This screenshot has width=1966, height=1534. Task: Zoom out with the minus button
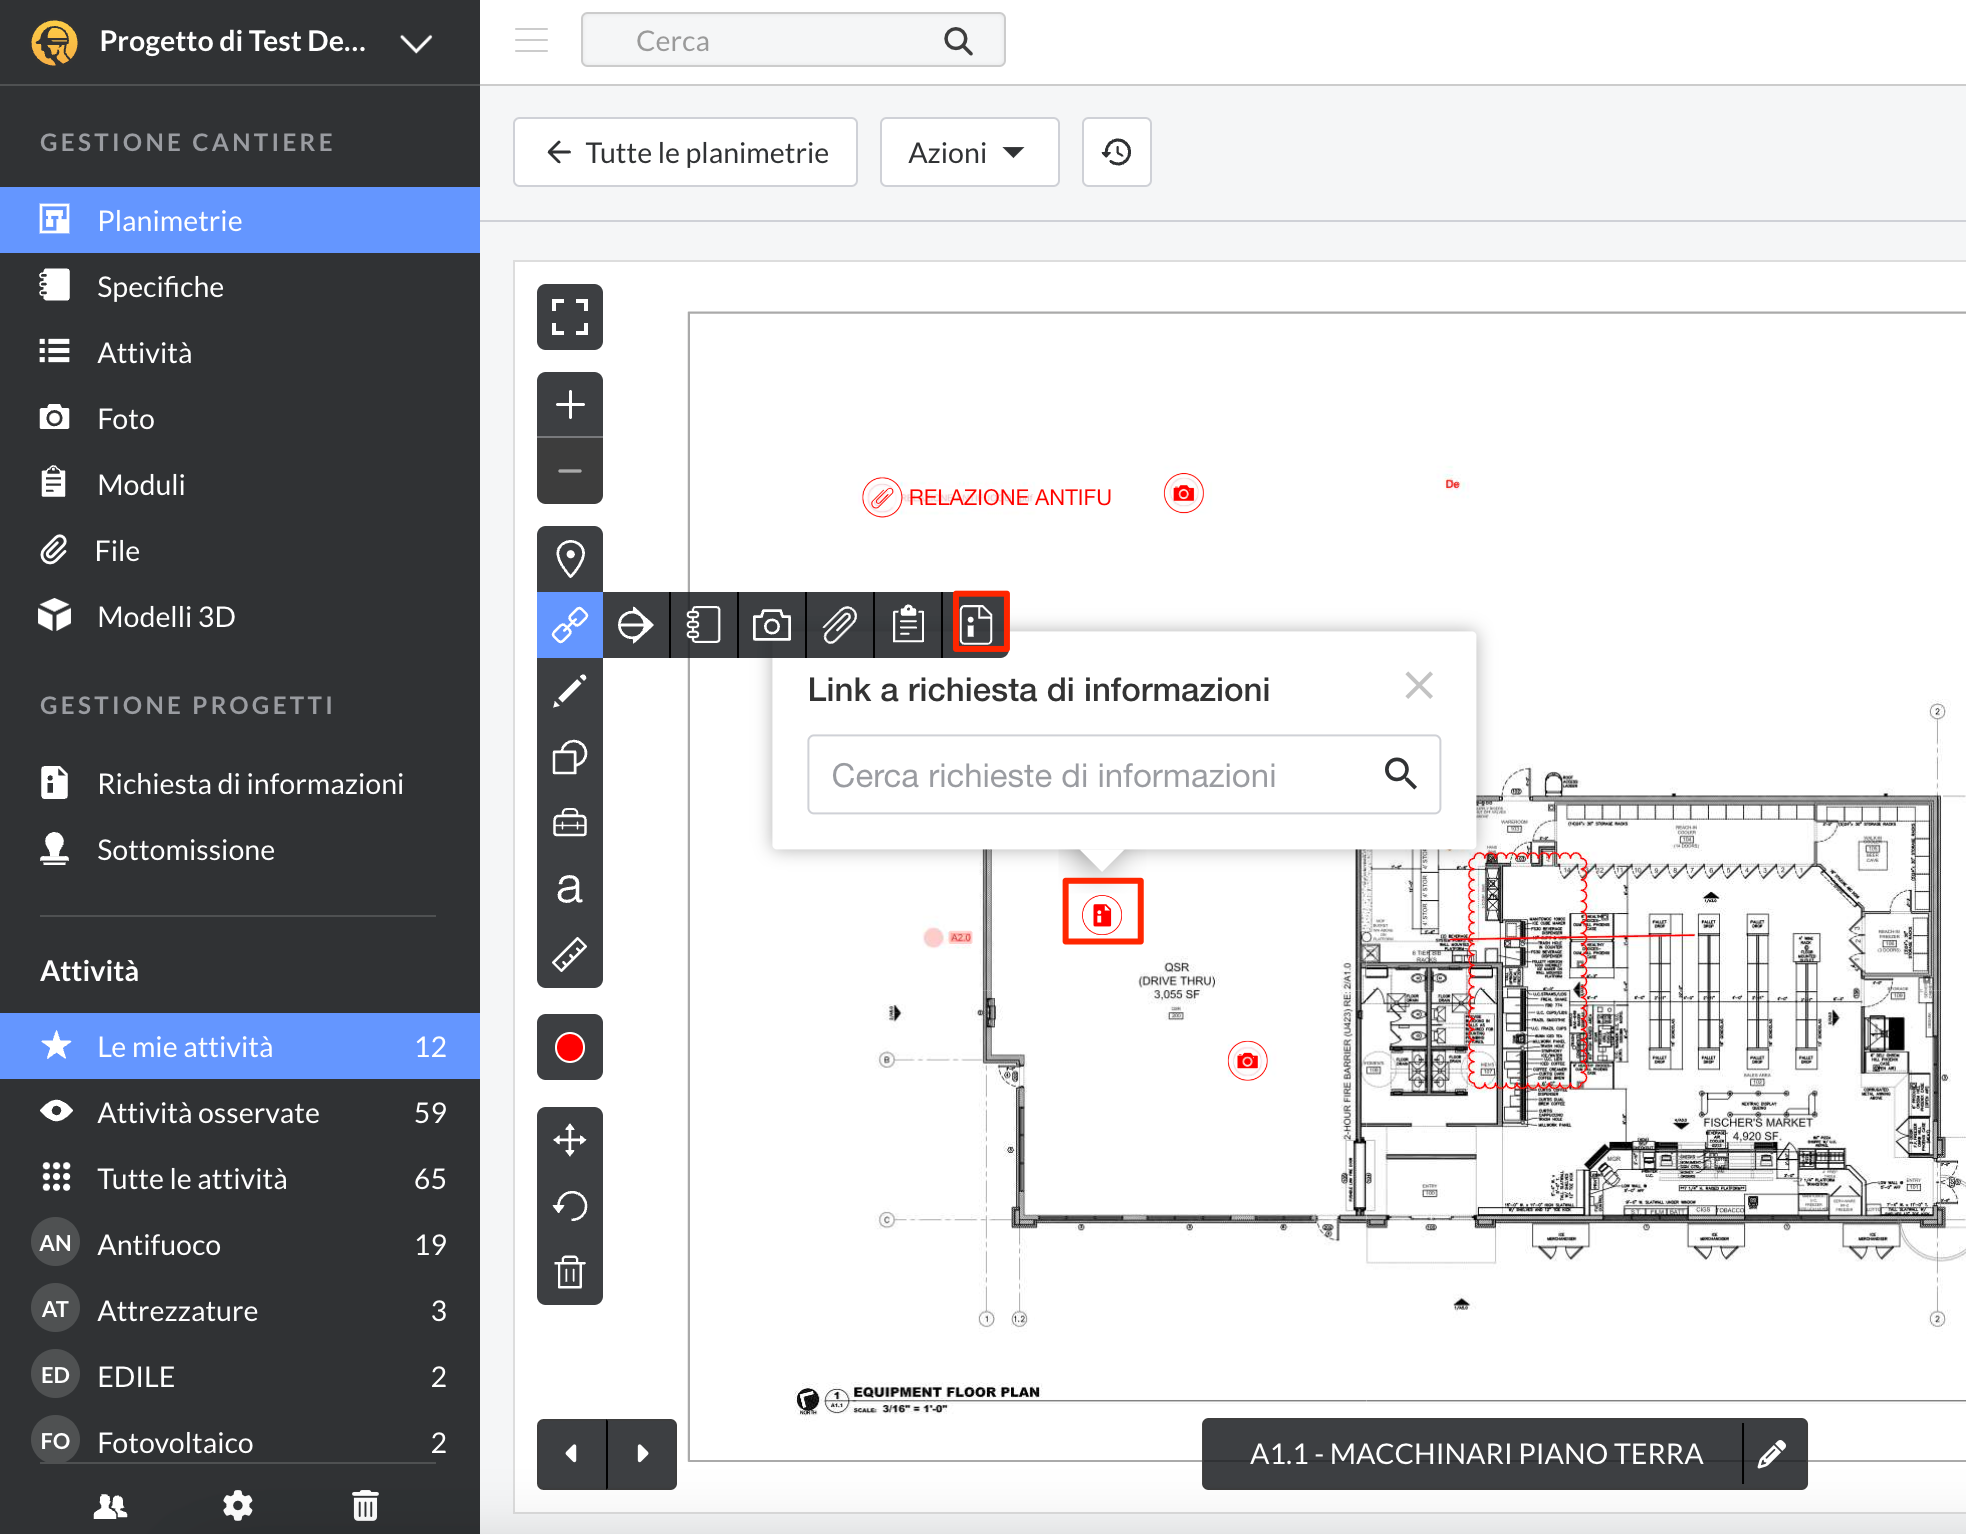[x=570, y=471]
